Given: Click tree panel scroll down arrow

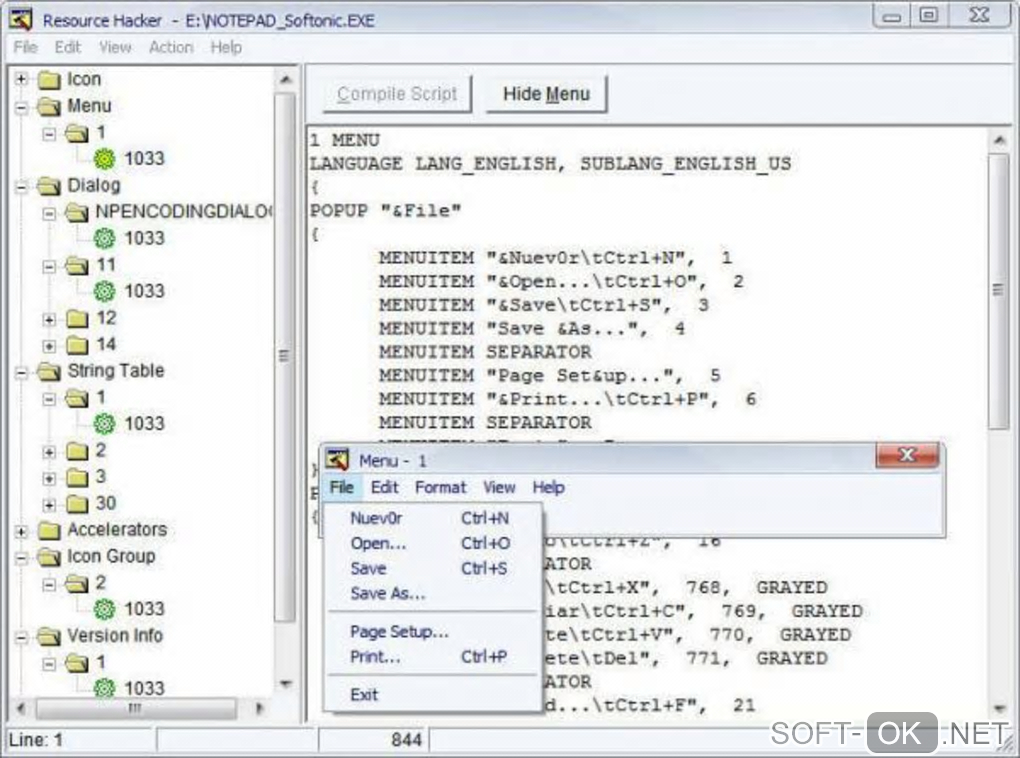Looking at the screenshot, I should click(285, 684).
